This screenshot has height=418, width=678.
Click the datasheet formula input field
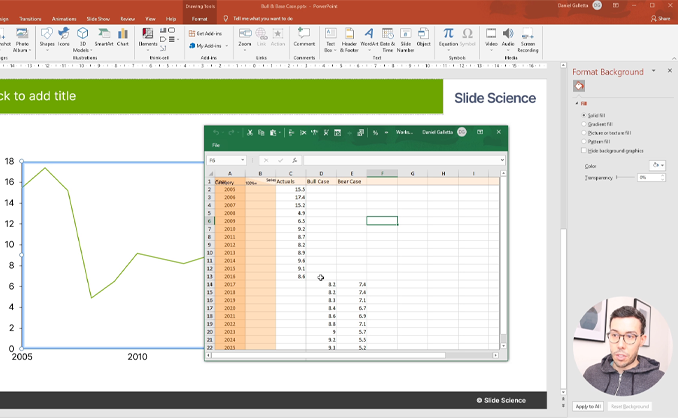click(x=402, y=160)
